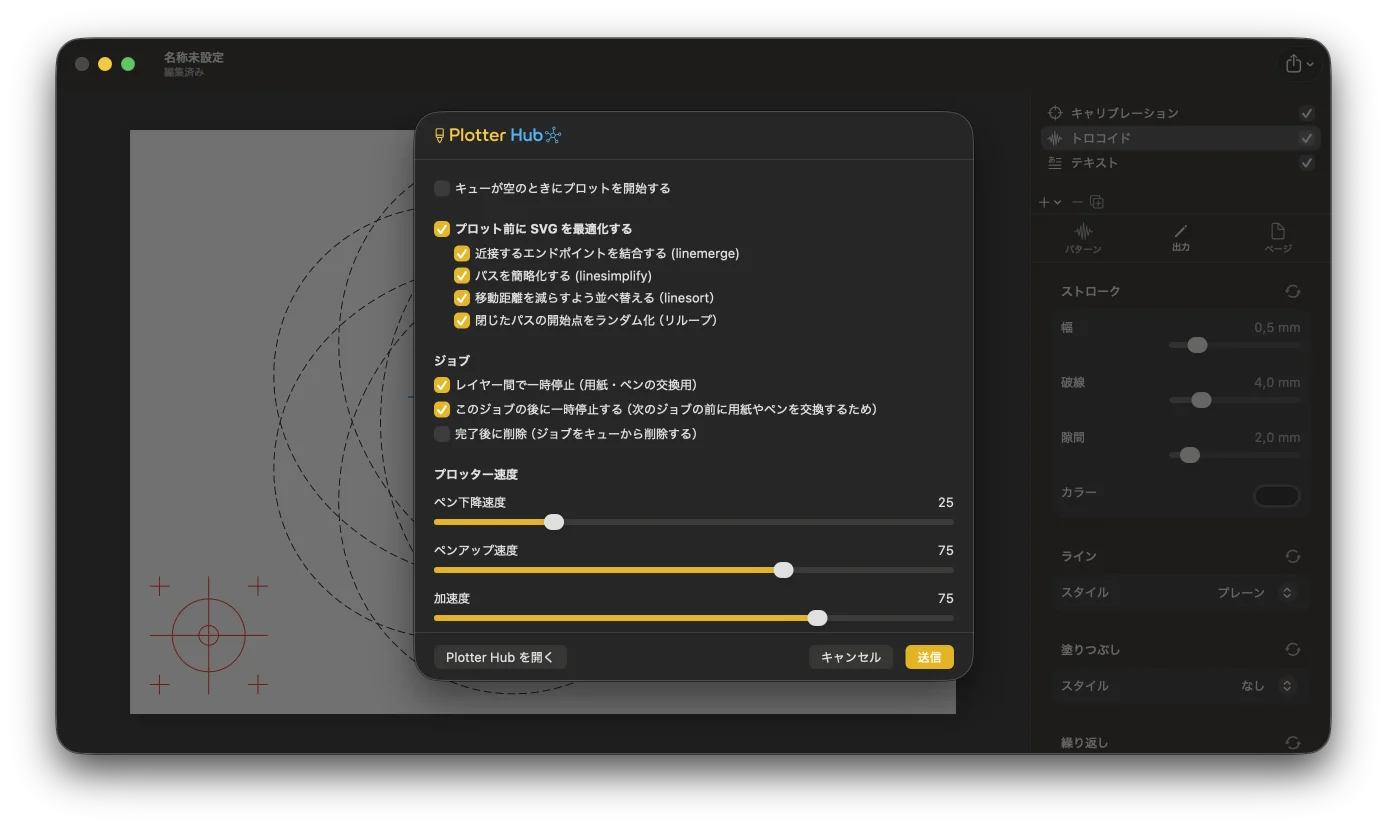
Task: Toggle visibility of トロコイド layer
Action: click(x=1306, y=138)
